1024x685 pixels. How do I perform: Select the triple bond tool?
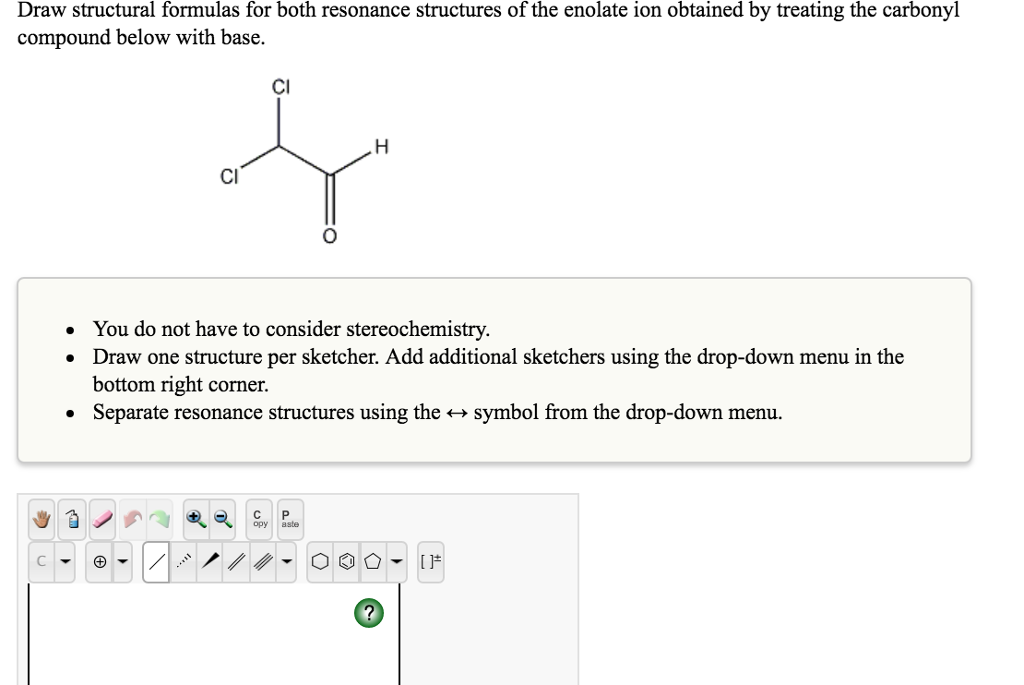pyautogui.click(x=261, y=560)
